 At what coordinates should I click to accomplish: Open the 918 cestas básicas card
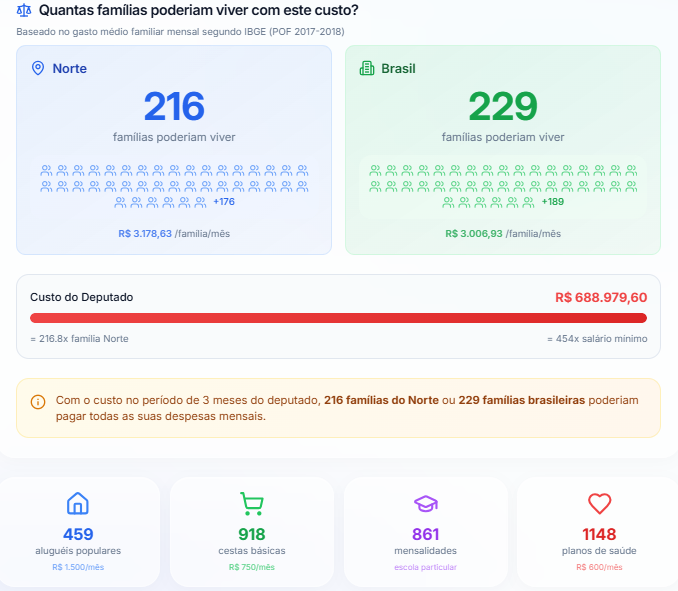pyautogui.click(x=251, y=532)
